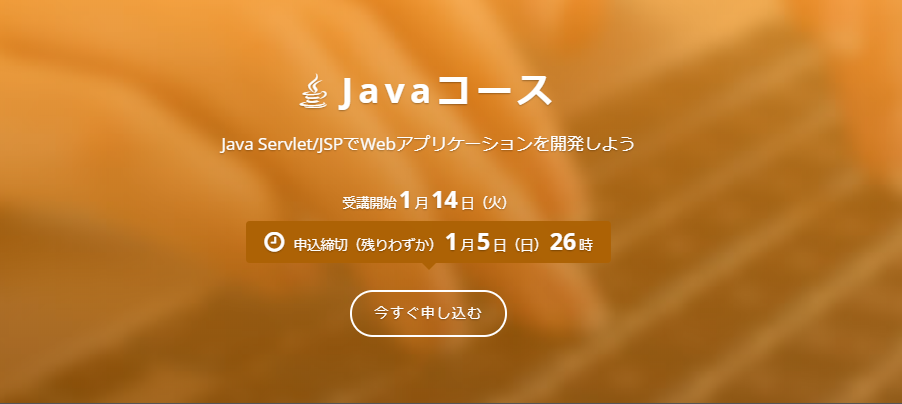Click the 26時 deadline time
902x404 pixels.
pos(571,243)
